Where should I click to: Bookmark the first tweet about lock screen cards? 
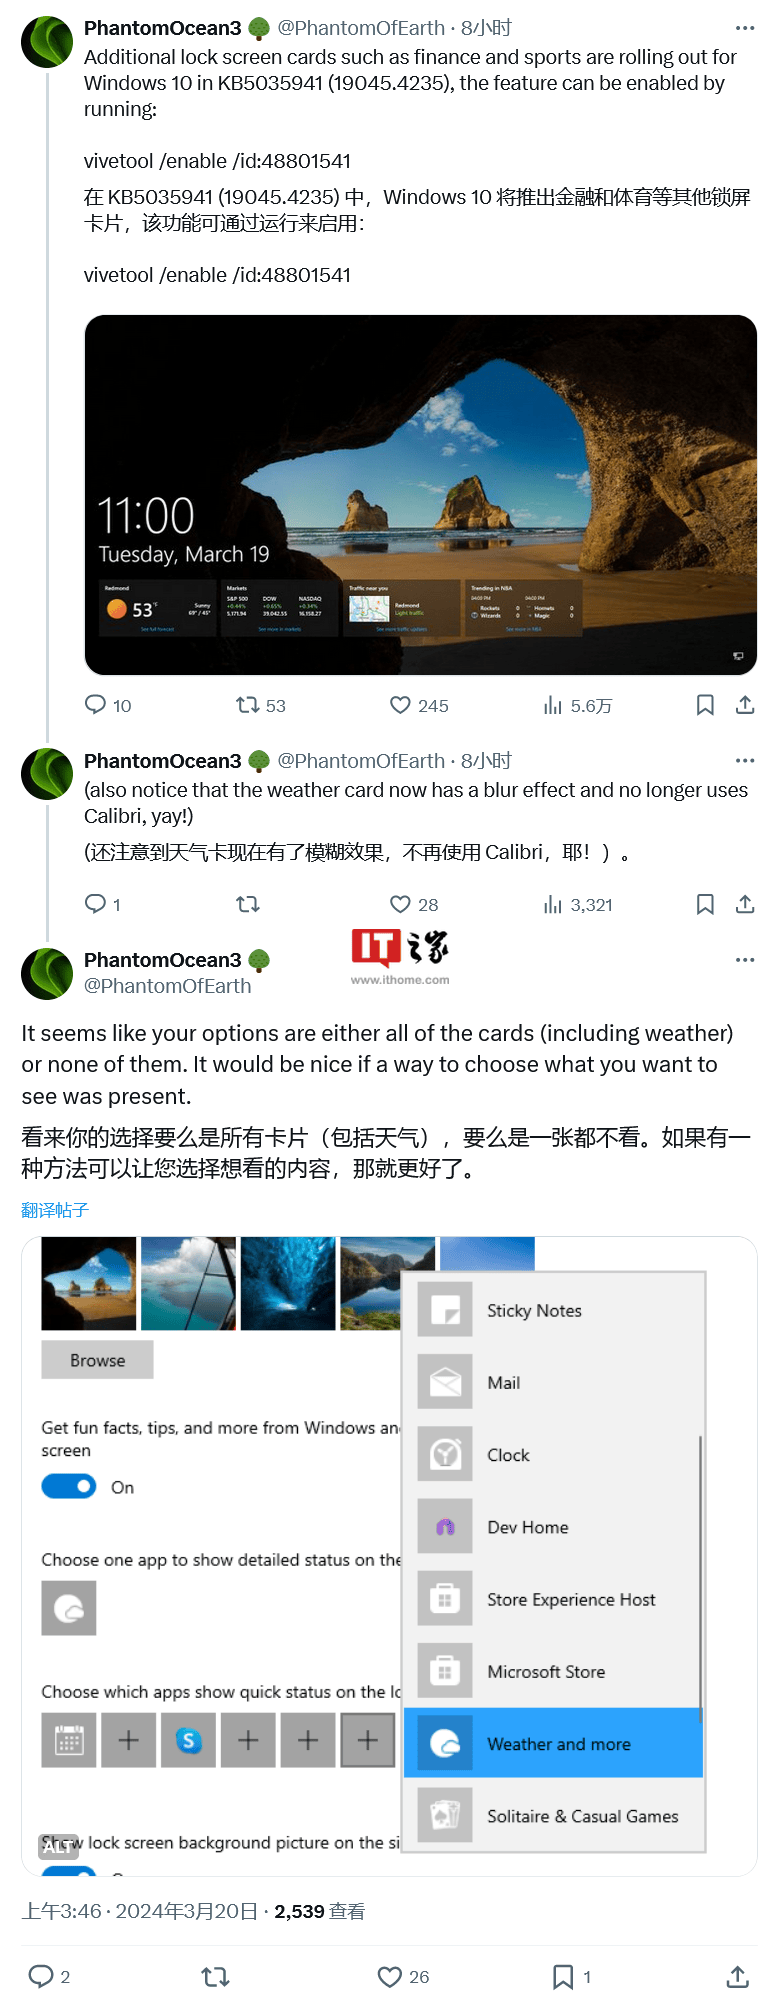[705, 705]
